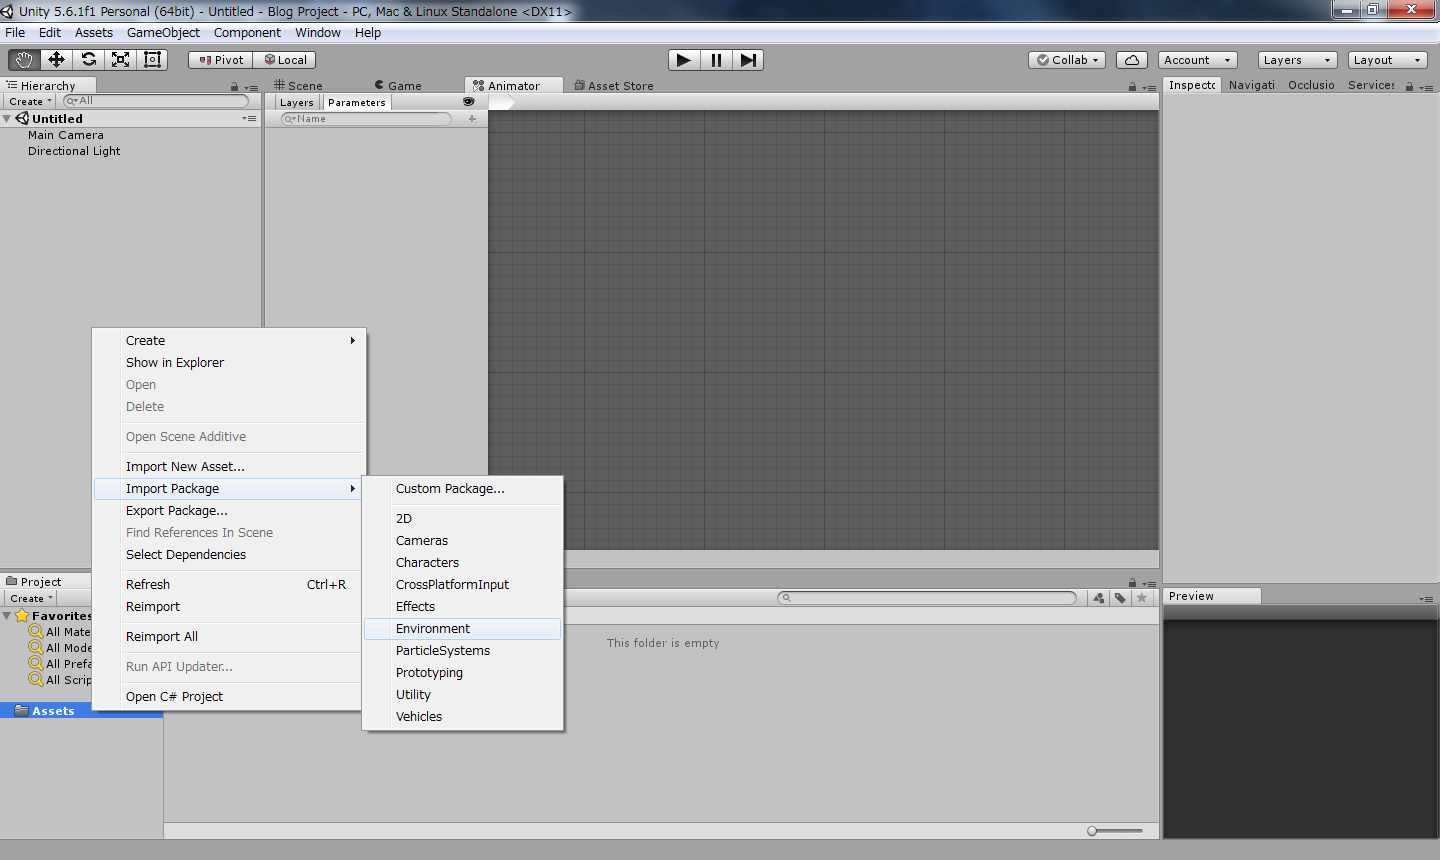Click the Play button
Image resolution: width=1440 pixels, height=860 pixels.
click(x=684, y=60)
